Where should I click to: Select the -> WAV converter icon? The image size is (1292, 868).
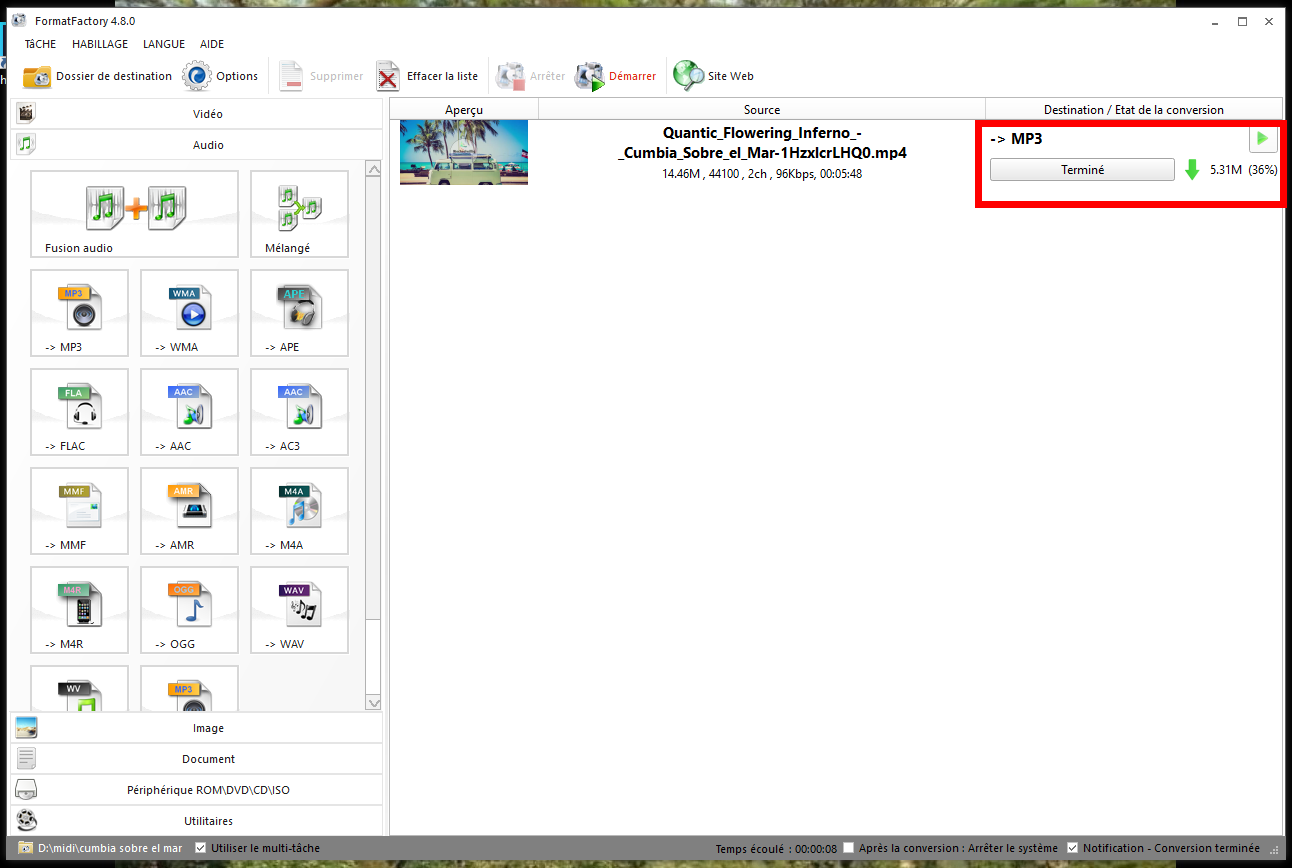click(x=299, y=609)
